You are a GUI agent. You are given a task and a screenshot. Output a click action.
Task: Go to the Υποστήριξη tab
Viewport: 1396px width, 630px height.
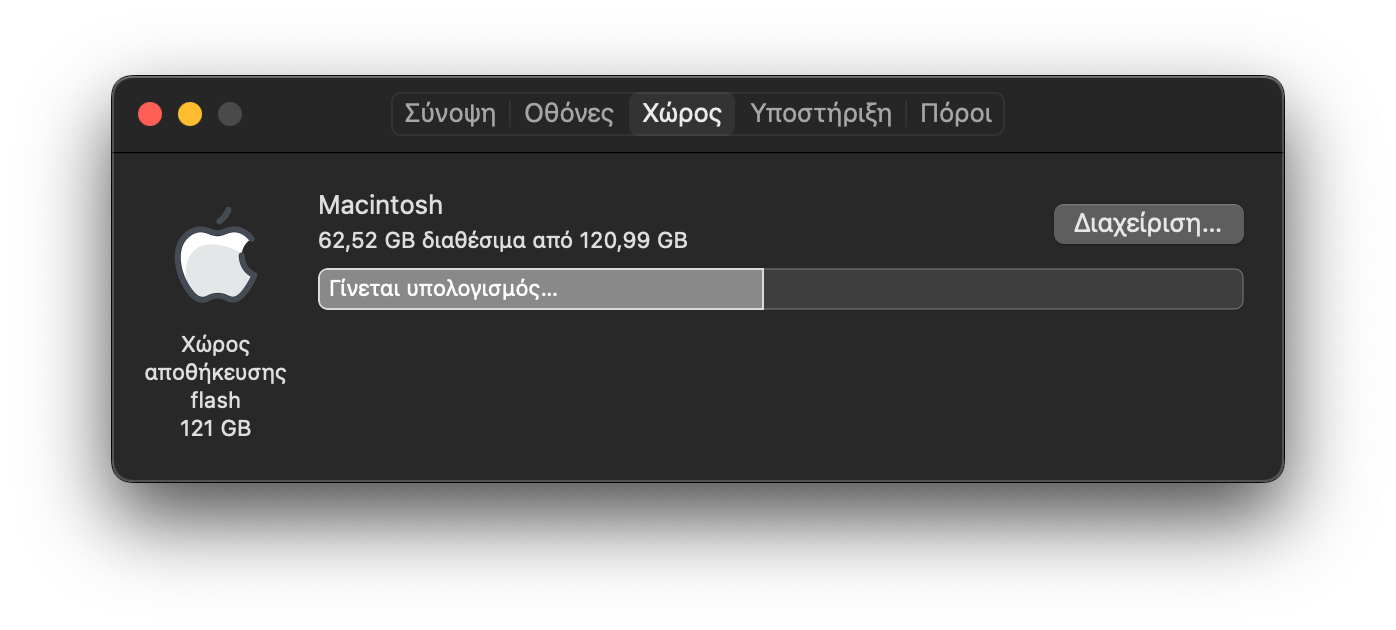pos(821,113)
